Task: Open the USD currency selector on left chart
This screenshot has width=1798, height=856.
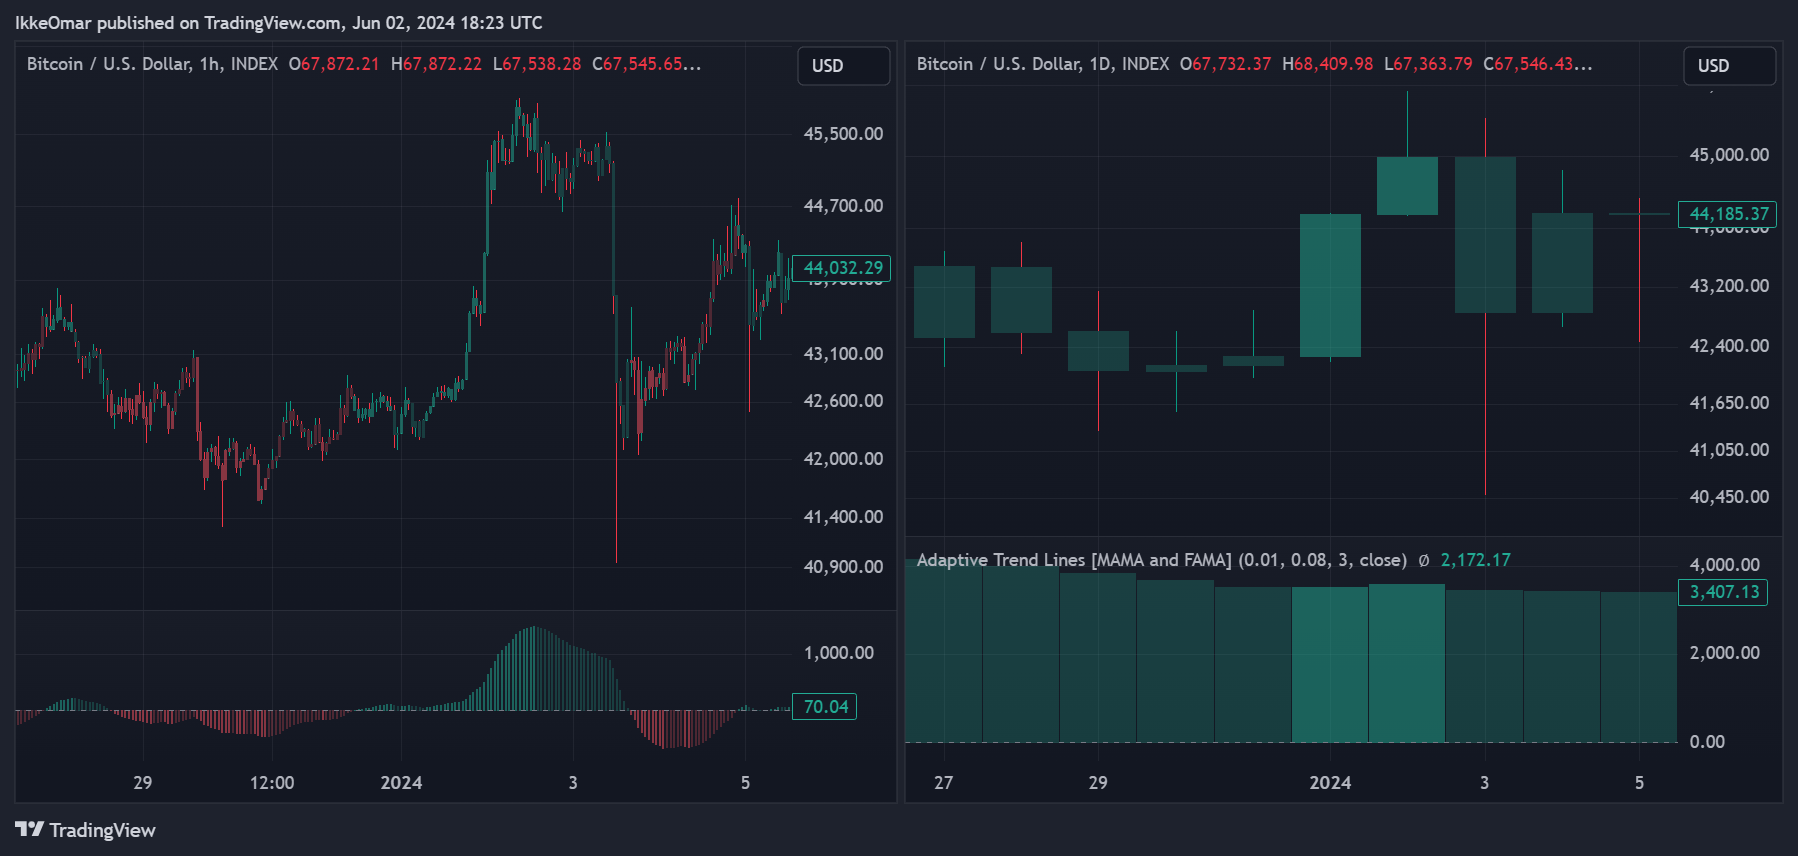Action: coord(843,65)
